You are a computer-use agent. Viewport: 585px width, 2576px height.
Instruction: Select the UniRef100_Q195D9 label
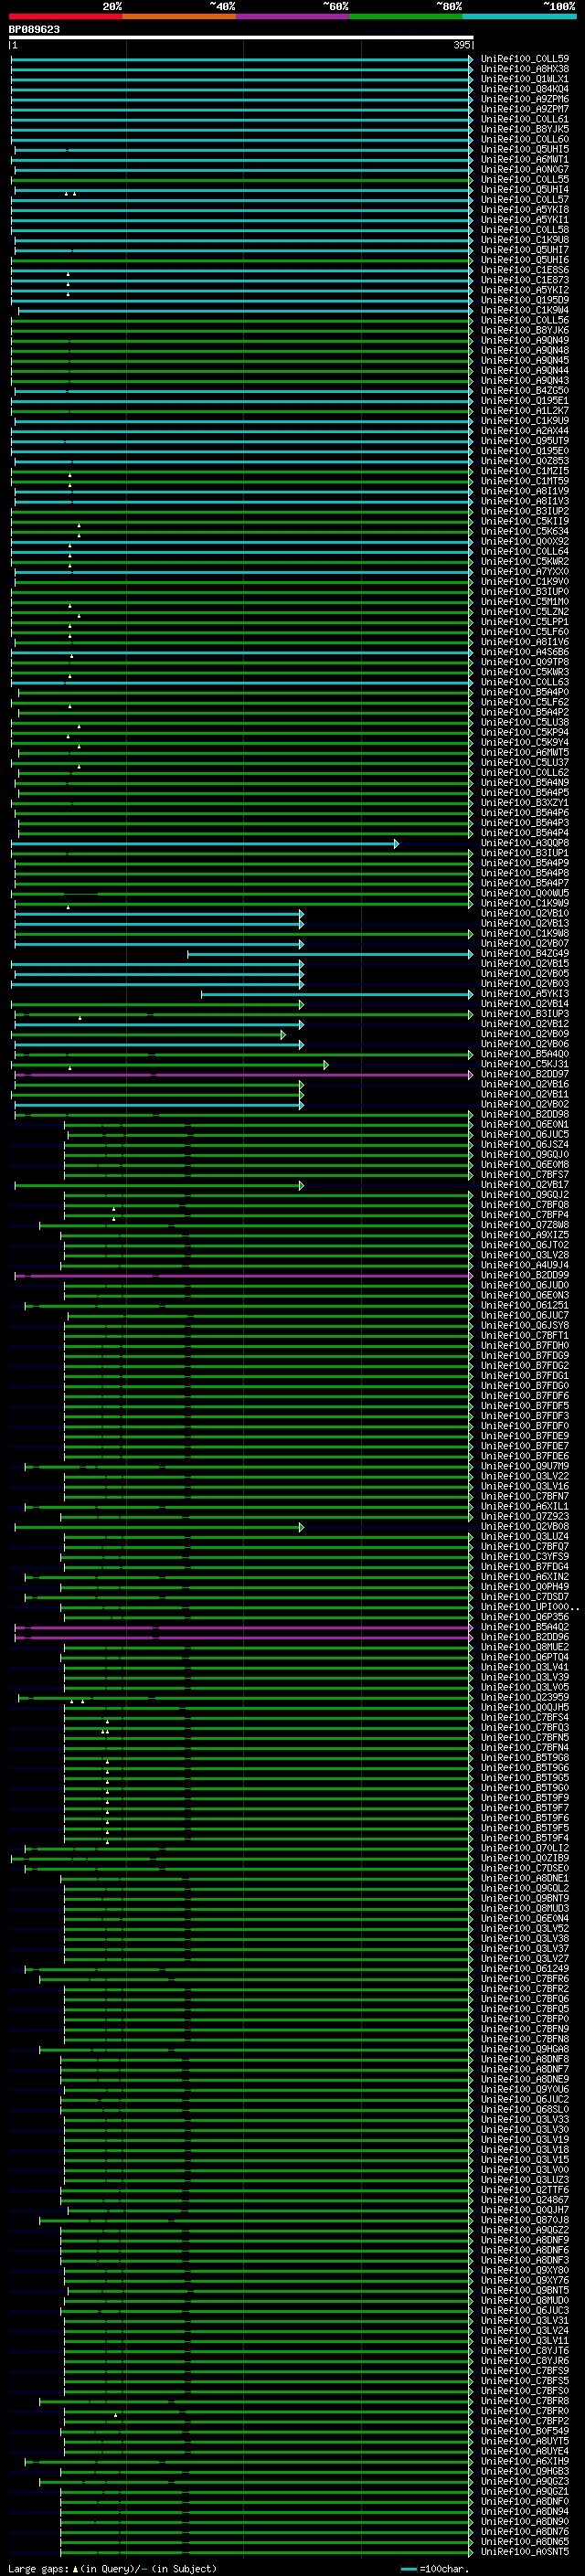tap(525, 300)
